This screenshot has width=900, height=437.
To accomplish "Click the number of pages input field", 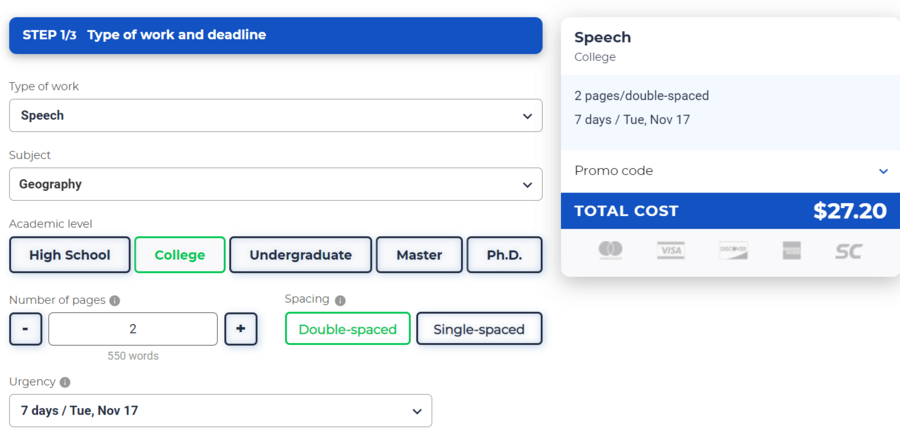I will click(133, 329).
